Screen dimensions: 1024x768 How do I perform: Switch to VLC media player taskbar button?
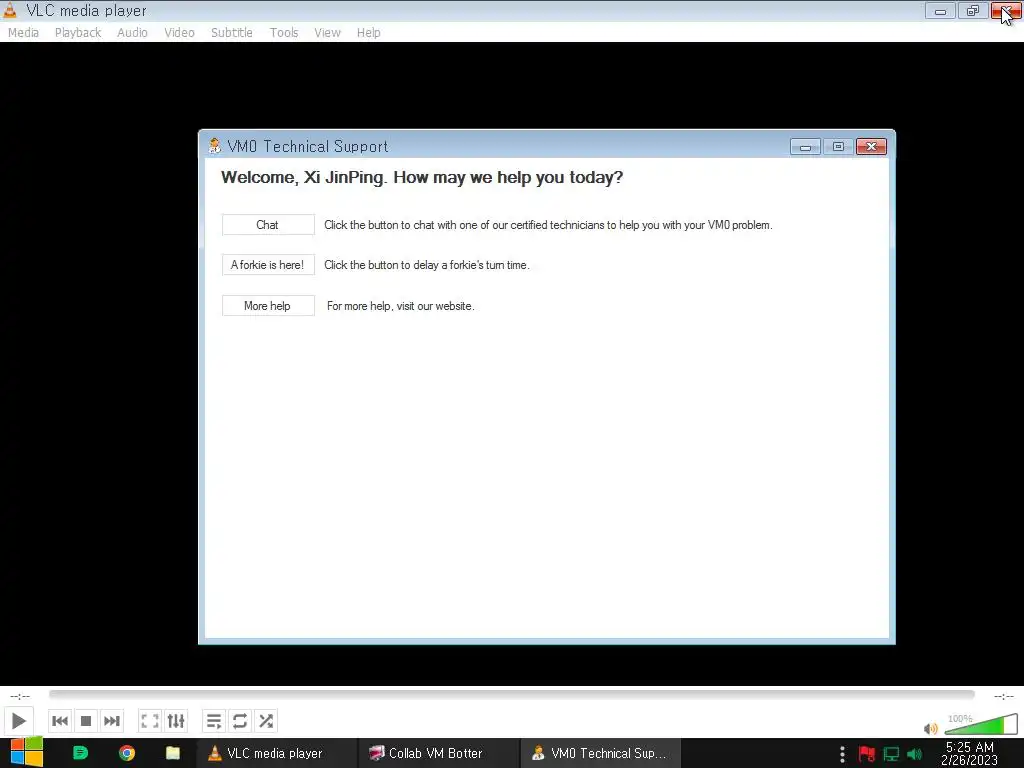(277, 753)
